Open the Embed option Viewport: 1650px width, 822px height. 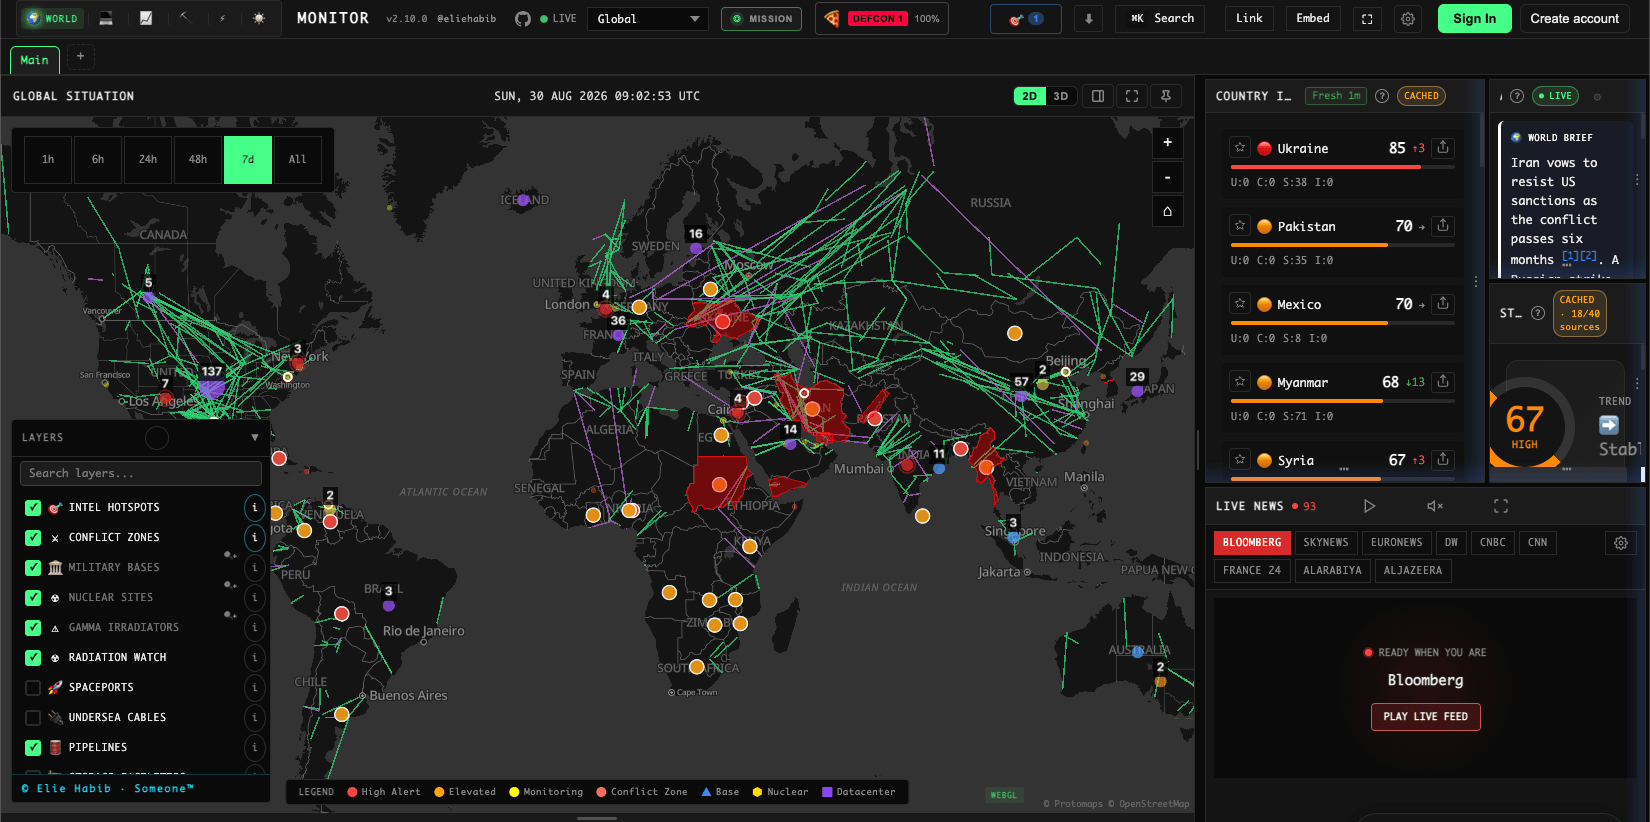pos(1313,19)
